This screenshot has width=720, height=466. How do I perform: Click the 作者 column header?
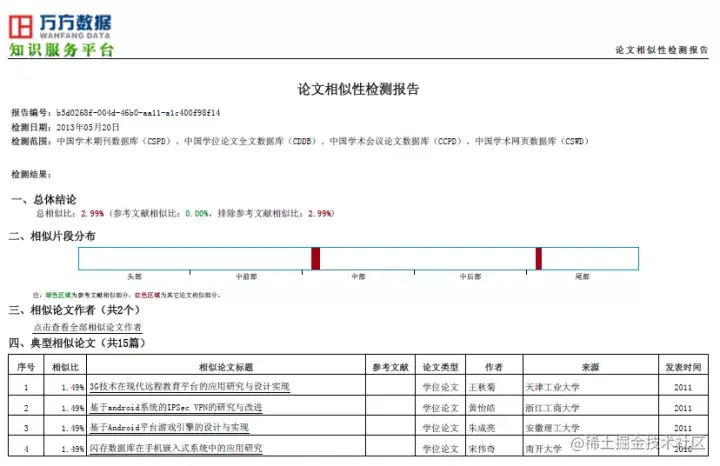494,367
